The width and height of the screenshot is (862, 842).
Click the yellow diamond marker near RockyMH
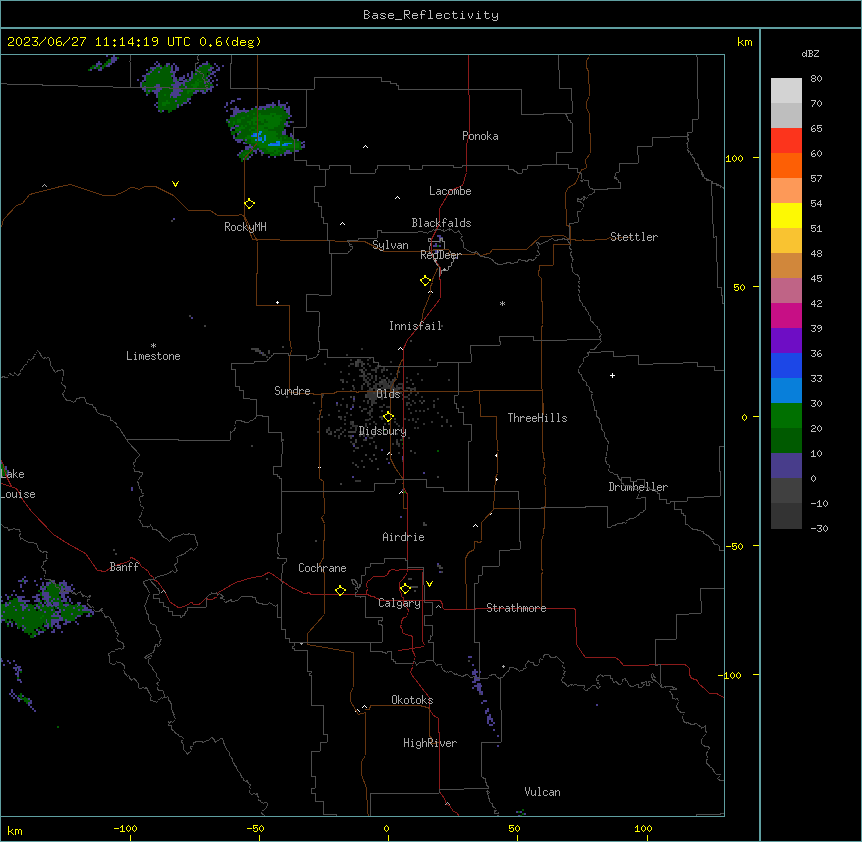click(x=249, y=204)
